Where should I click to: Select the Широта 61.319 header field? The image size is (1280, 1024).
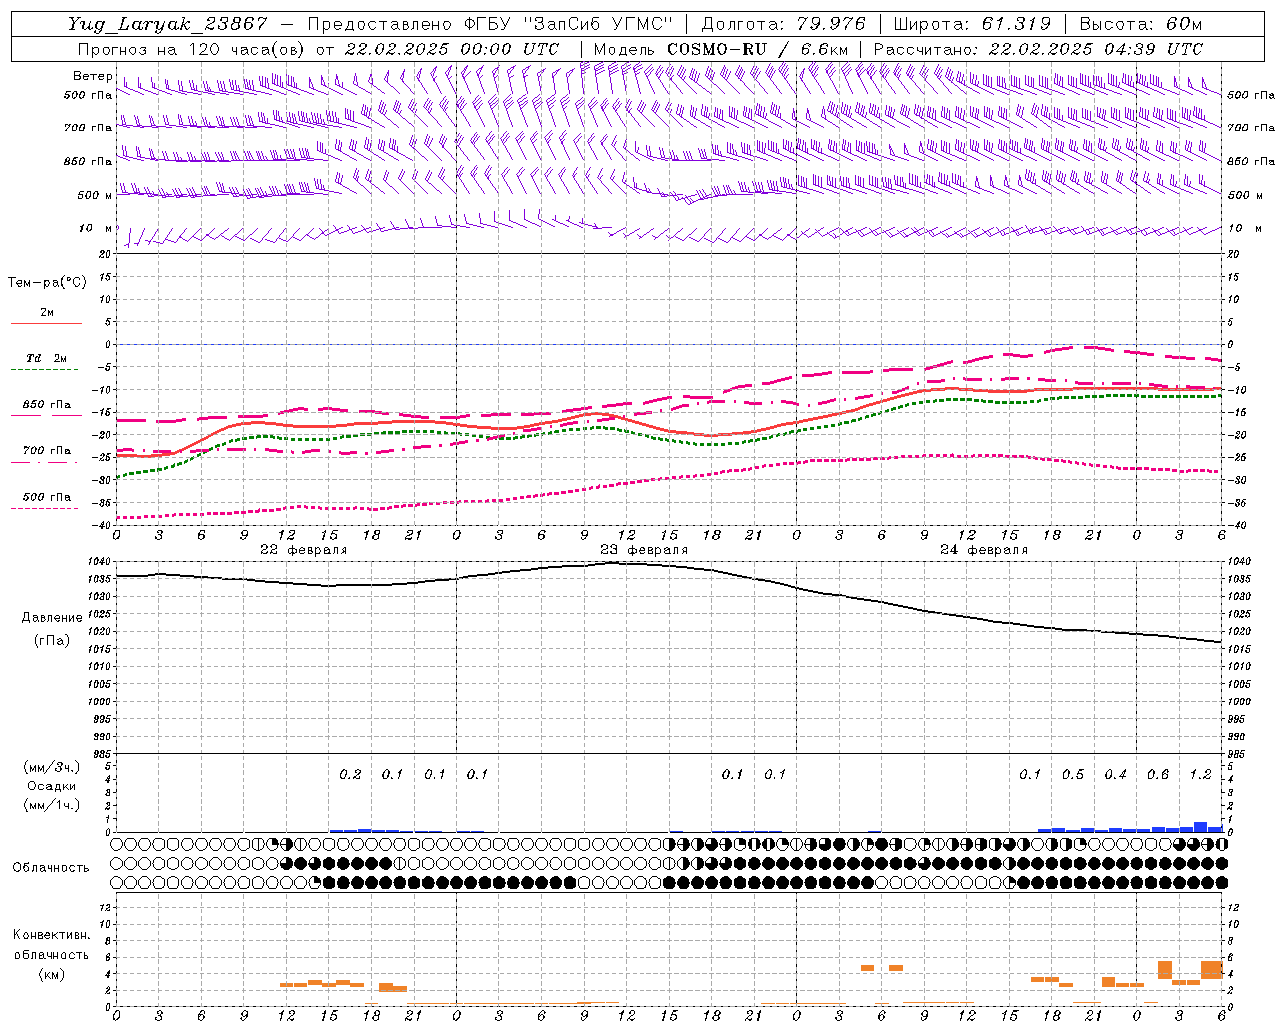click(x=972, y=24)
